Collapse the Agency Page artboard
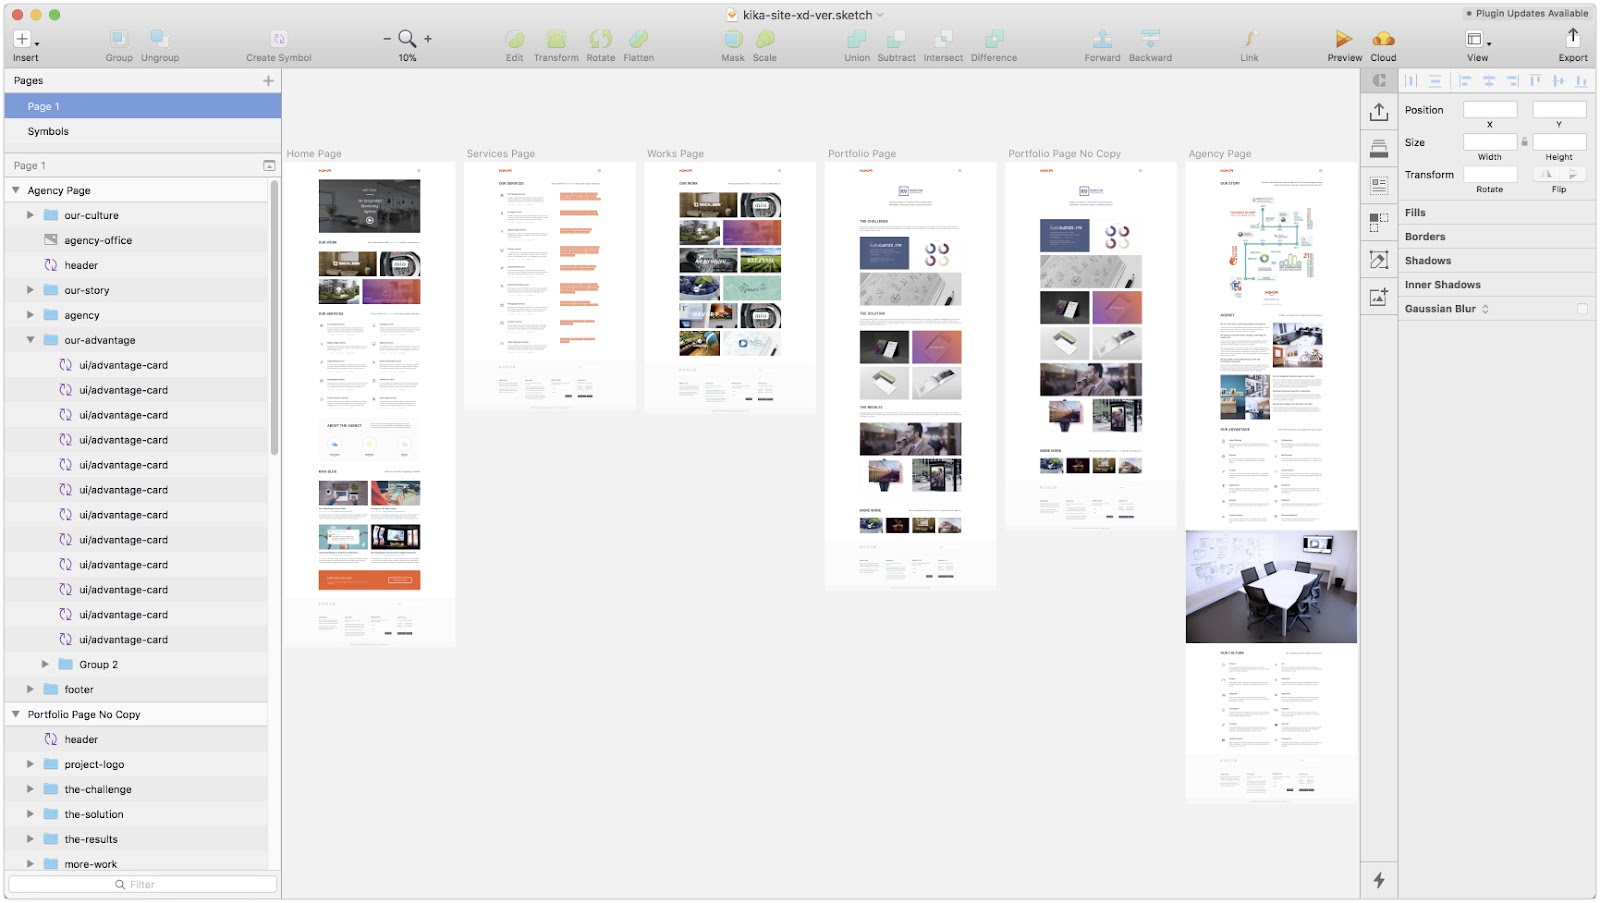The image size is (1600, 903). [x=16, y=190]
